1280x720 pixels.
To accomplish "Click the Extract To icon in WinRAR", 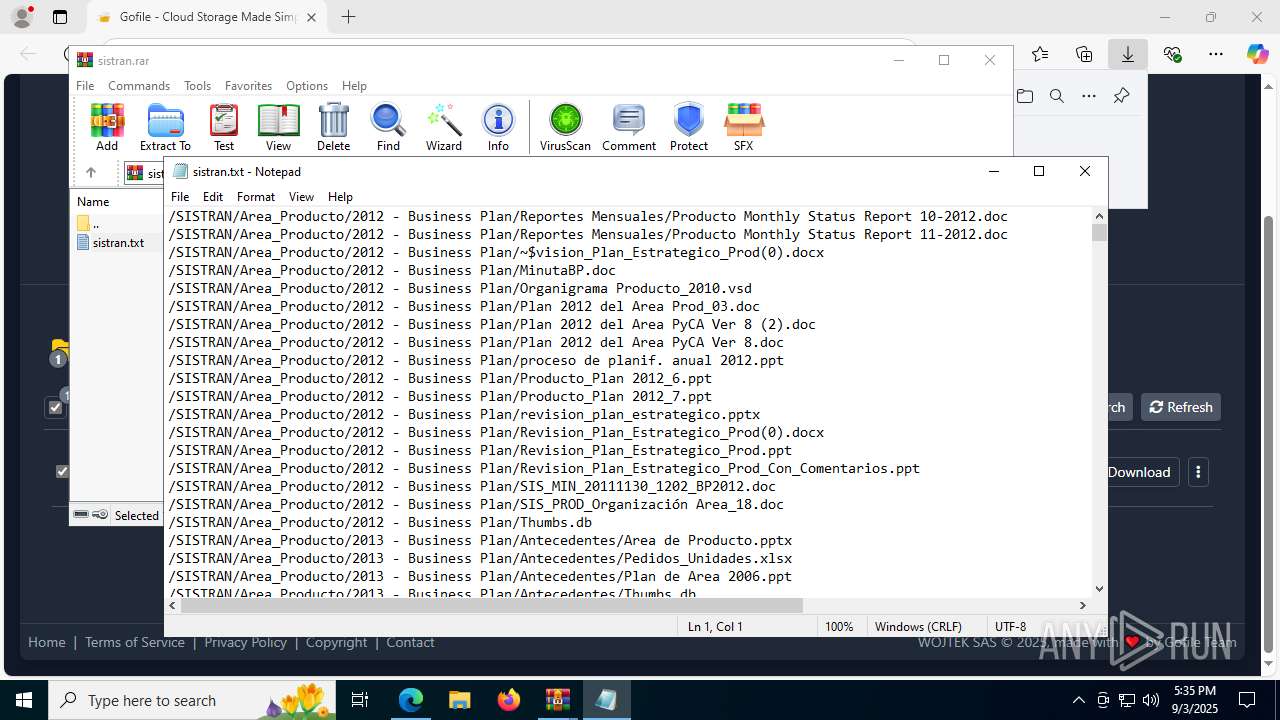I will (x=165, y=127).
